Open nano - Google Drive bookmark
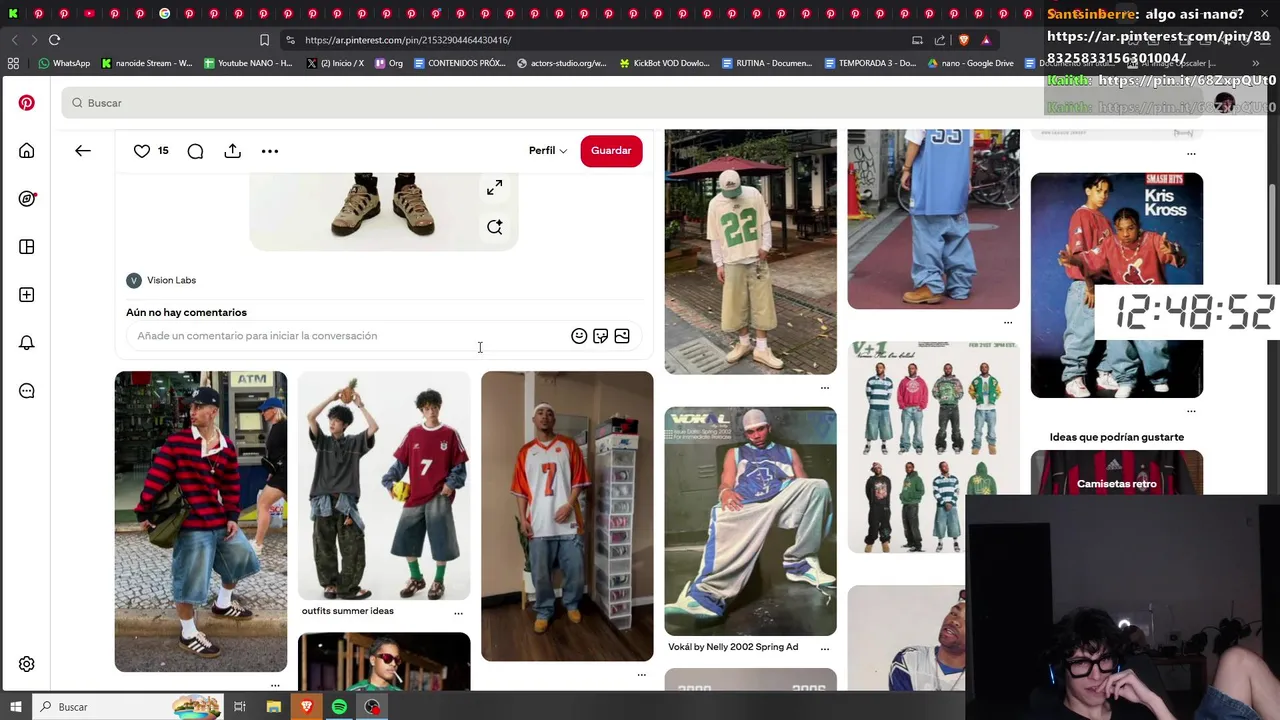Viewport: 1280px width, 720px height. 971,63
